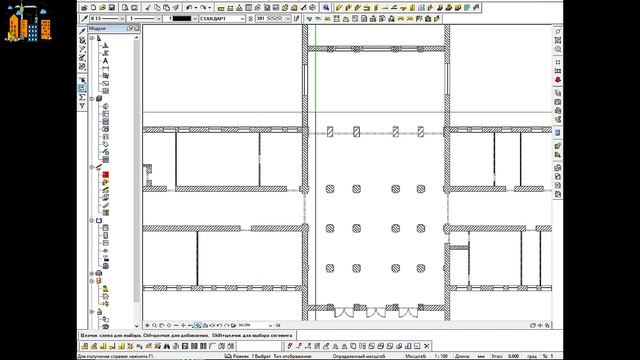Click the Угол 0.000 field in status bar
Screen dimensions: 640x360
[x=505, y=356]
